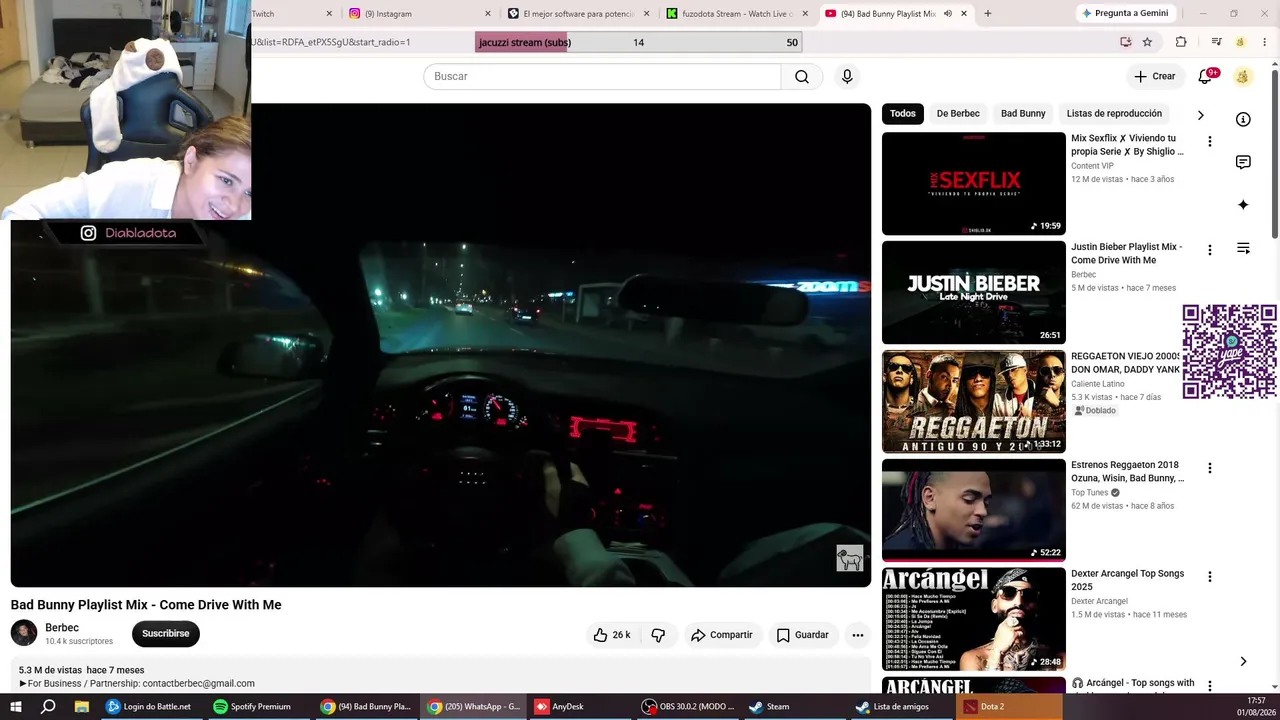Select the Bad Bunny filter chip
Screen dimensions: 1280x720
1023,114
